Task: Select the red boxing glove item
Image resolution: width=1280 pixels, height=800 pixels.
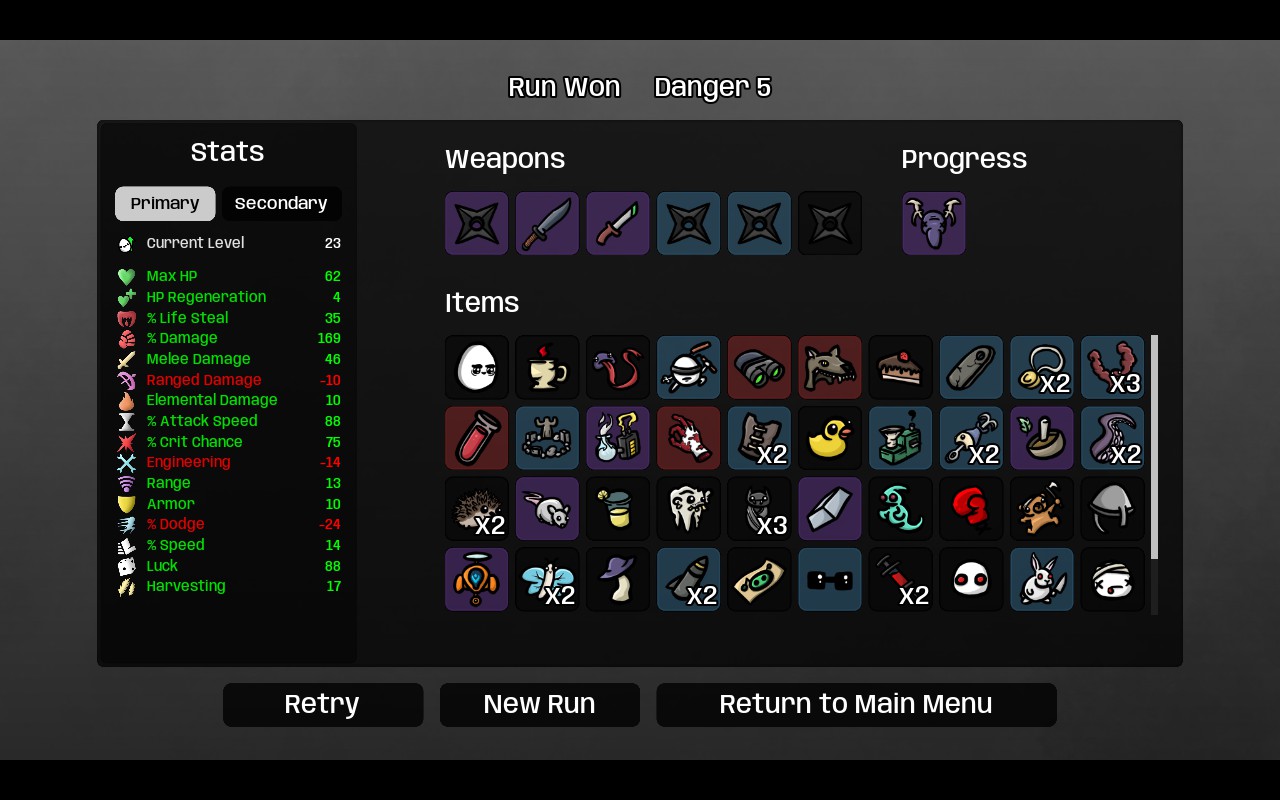Action: (971, 509)
